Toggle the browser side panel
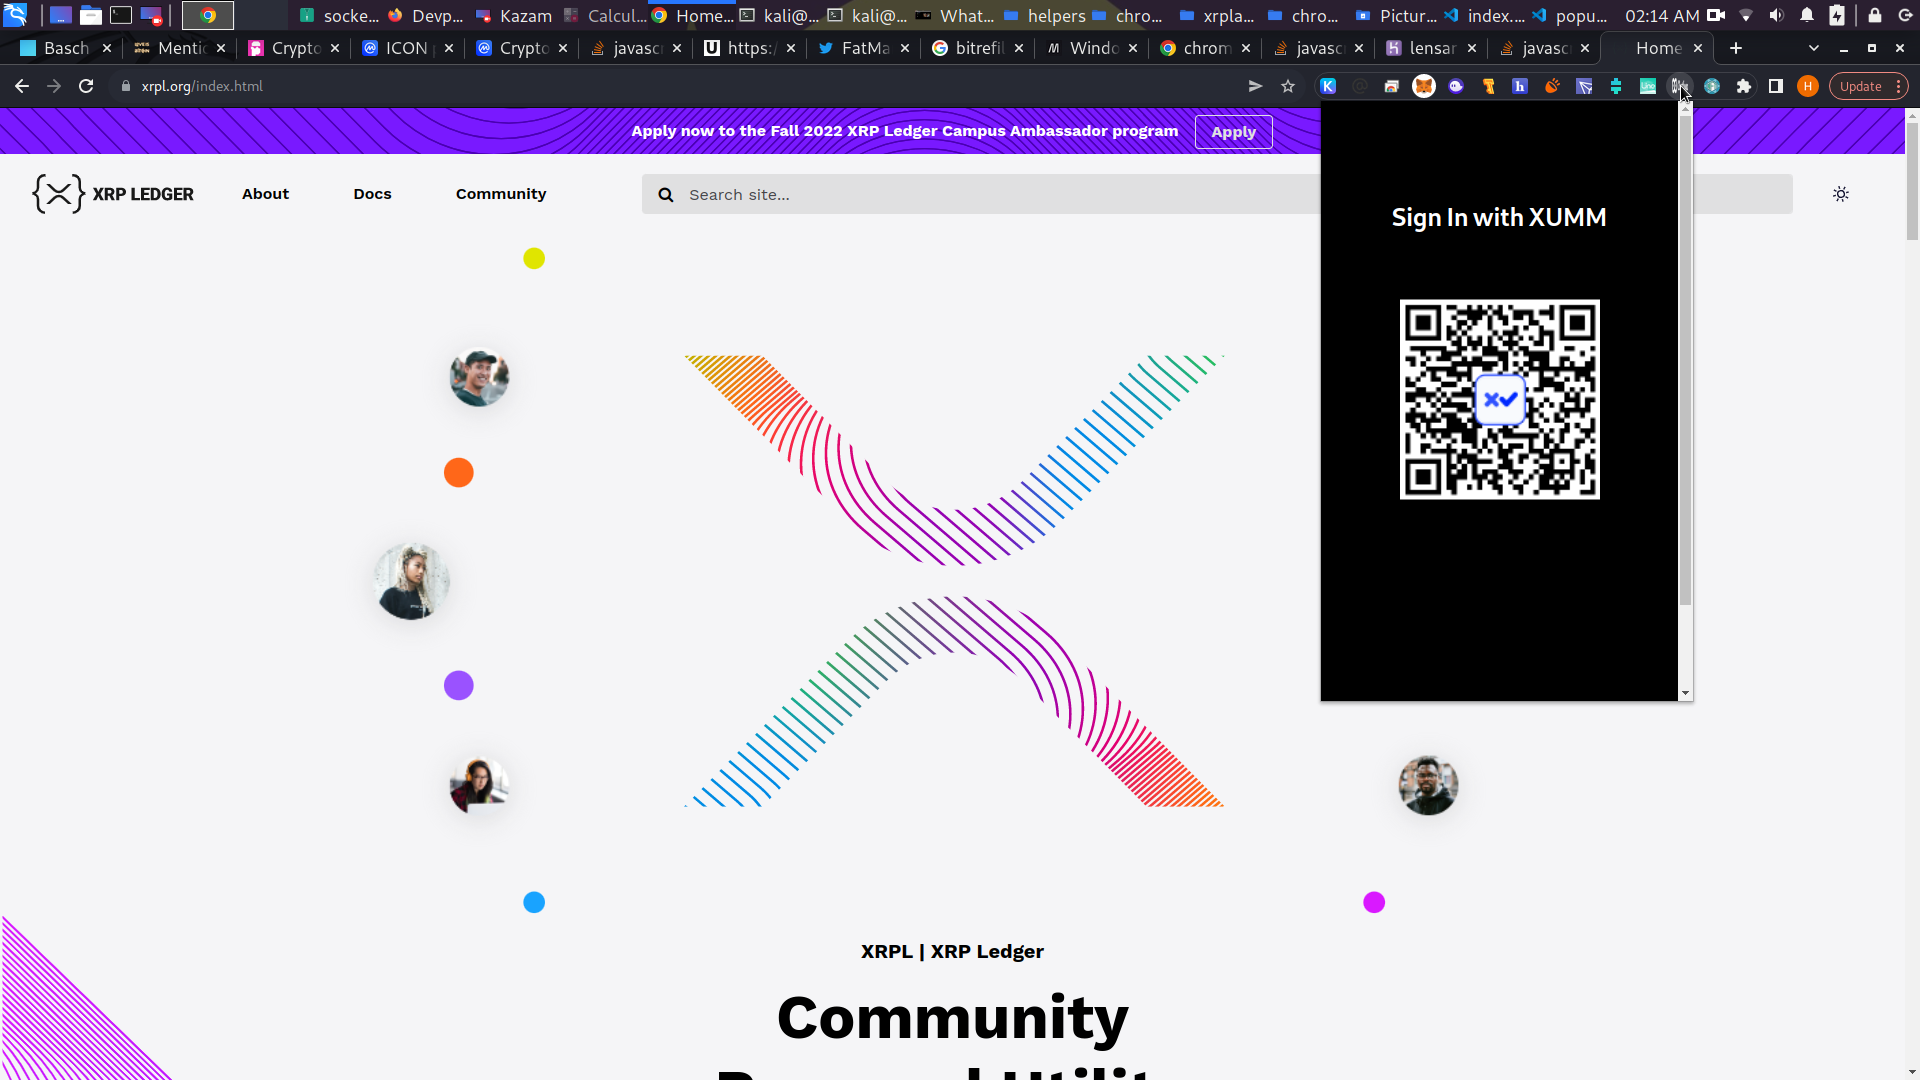Viewport: 1920px width, 1080px height. (1776, 87)
